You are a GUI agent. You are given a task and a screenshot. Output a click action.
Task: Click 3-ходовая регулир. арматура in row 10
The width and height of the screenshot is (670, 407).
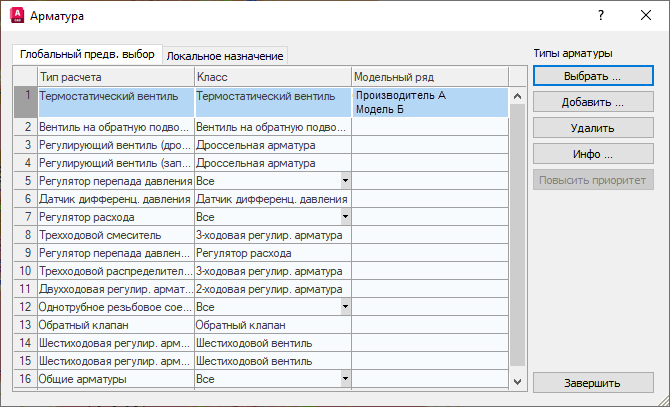click(273, 271)
